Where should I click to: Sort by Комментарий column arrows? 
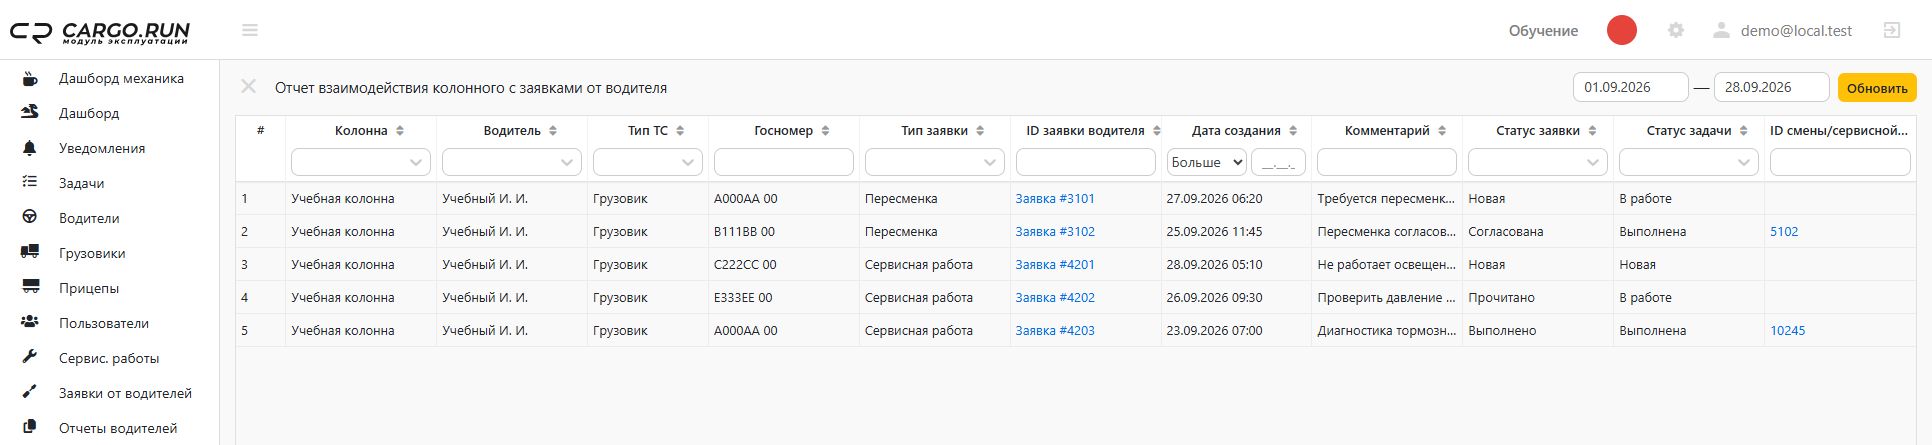(x=1442, y=131)
